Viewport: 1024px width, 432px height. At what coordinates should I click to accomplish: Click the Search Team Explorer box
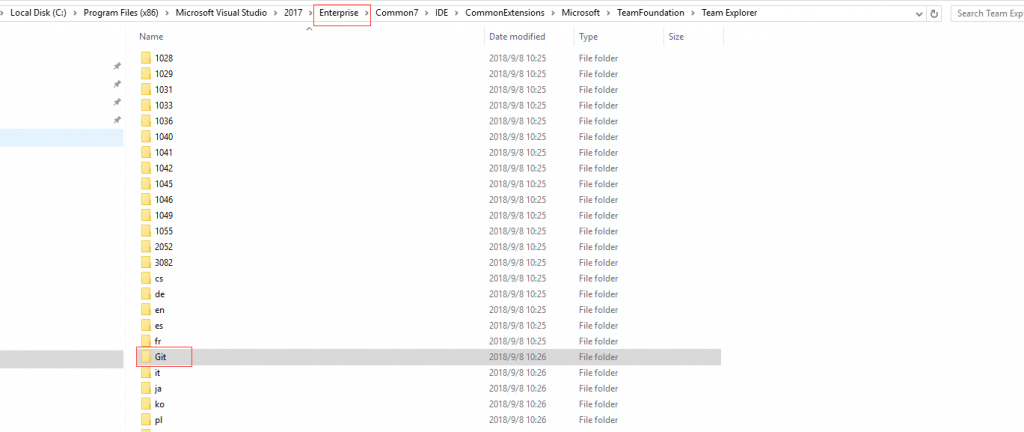point(987,13)
